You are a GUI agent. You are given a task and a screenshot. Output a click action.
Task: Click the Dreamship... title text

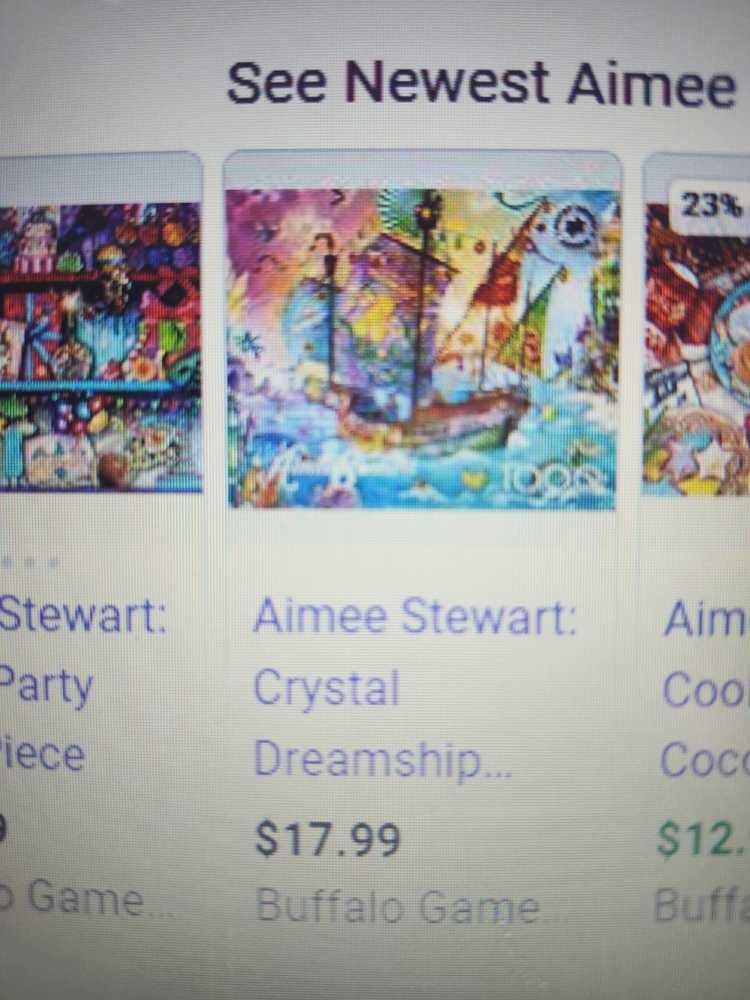click(383, 758)
